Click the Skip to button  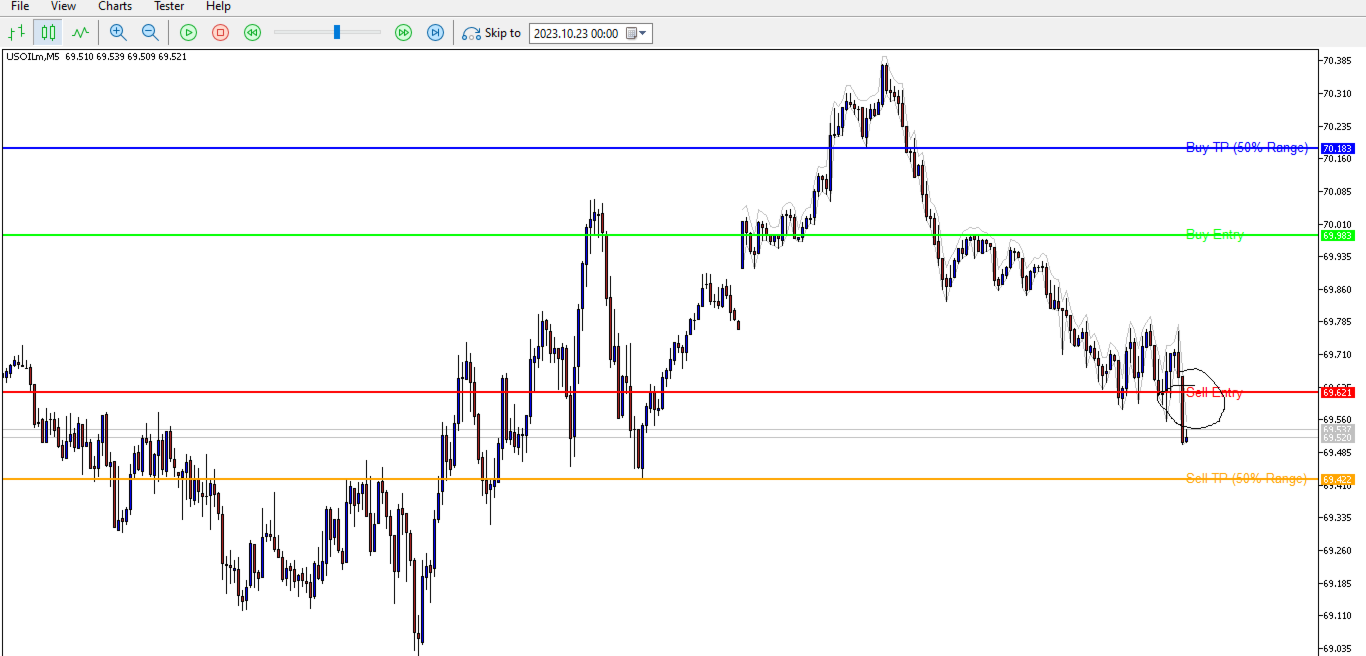click(x=491, y=33)
